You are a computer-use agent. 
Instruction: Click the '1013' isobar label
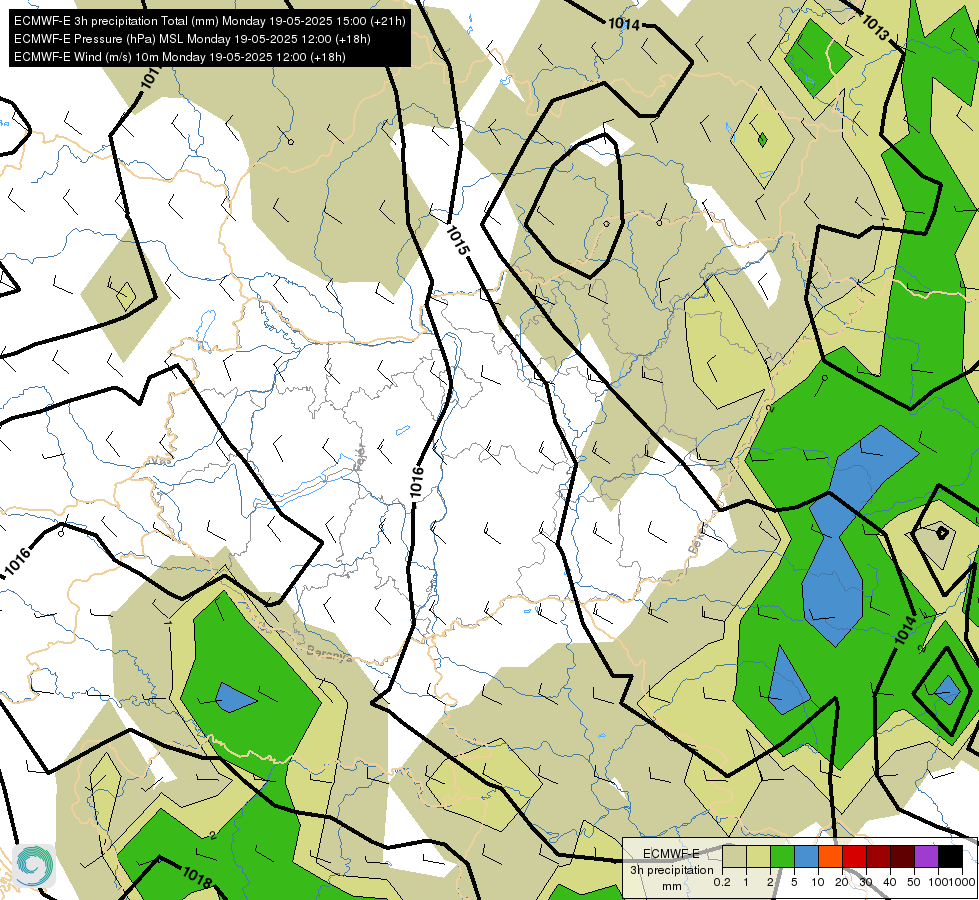coord(875,28)
